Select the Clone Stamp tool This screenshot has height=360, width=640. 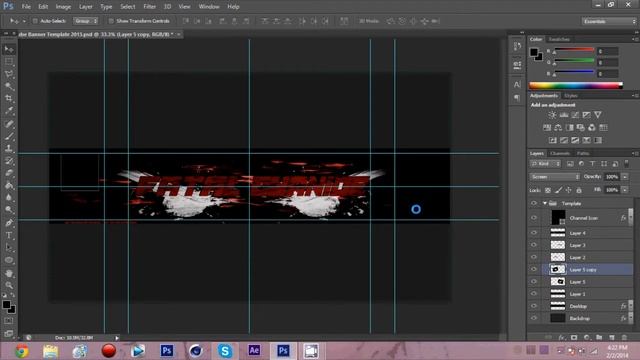pos(9,148)
